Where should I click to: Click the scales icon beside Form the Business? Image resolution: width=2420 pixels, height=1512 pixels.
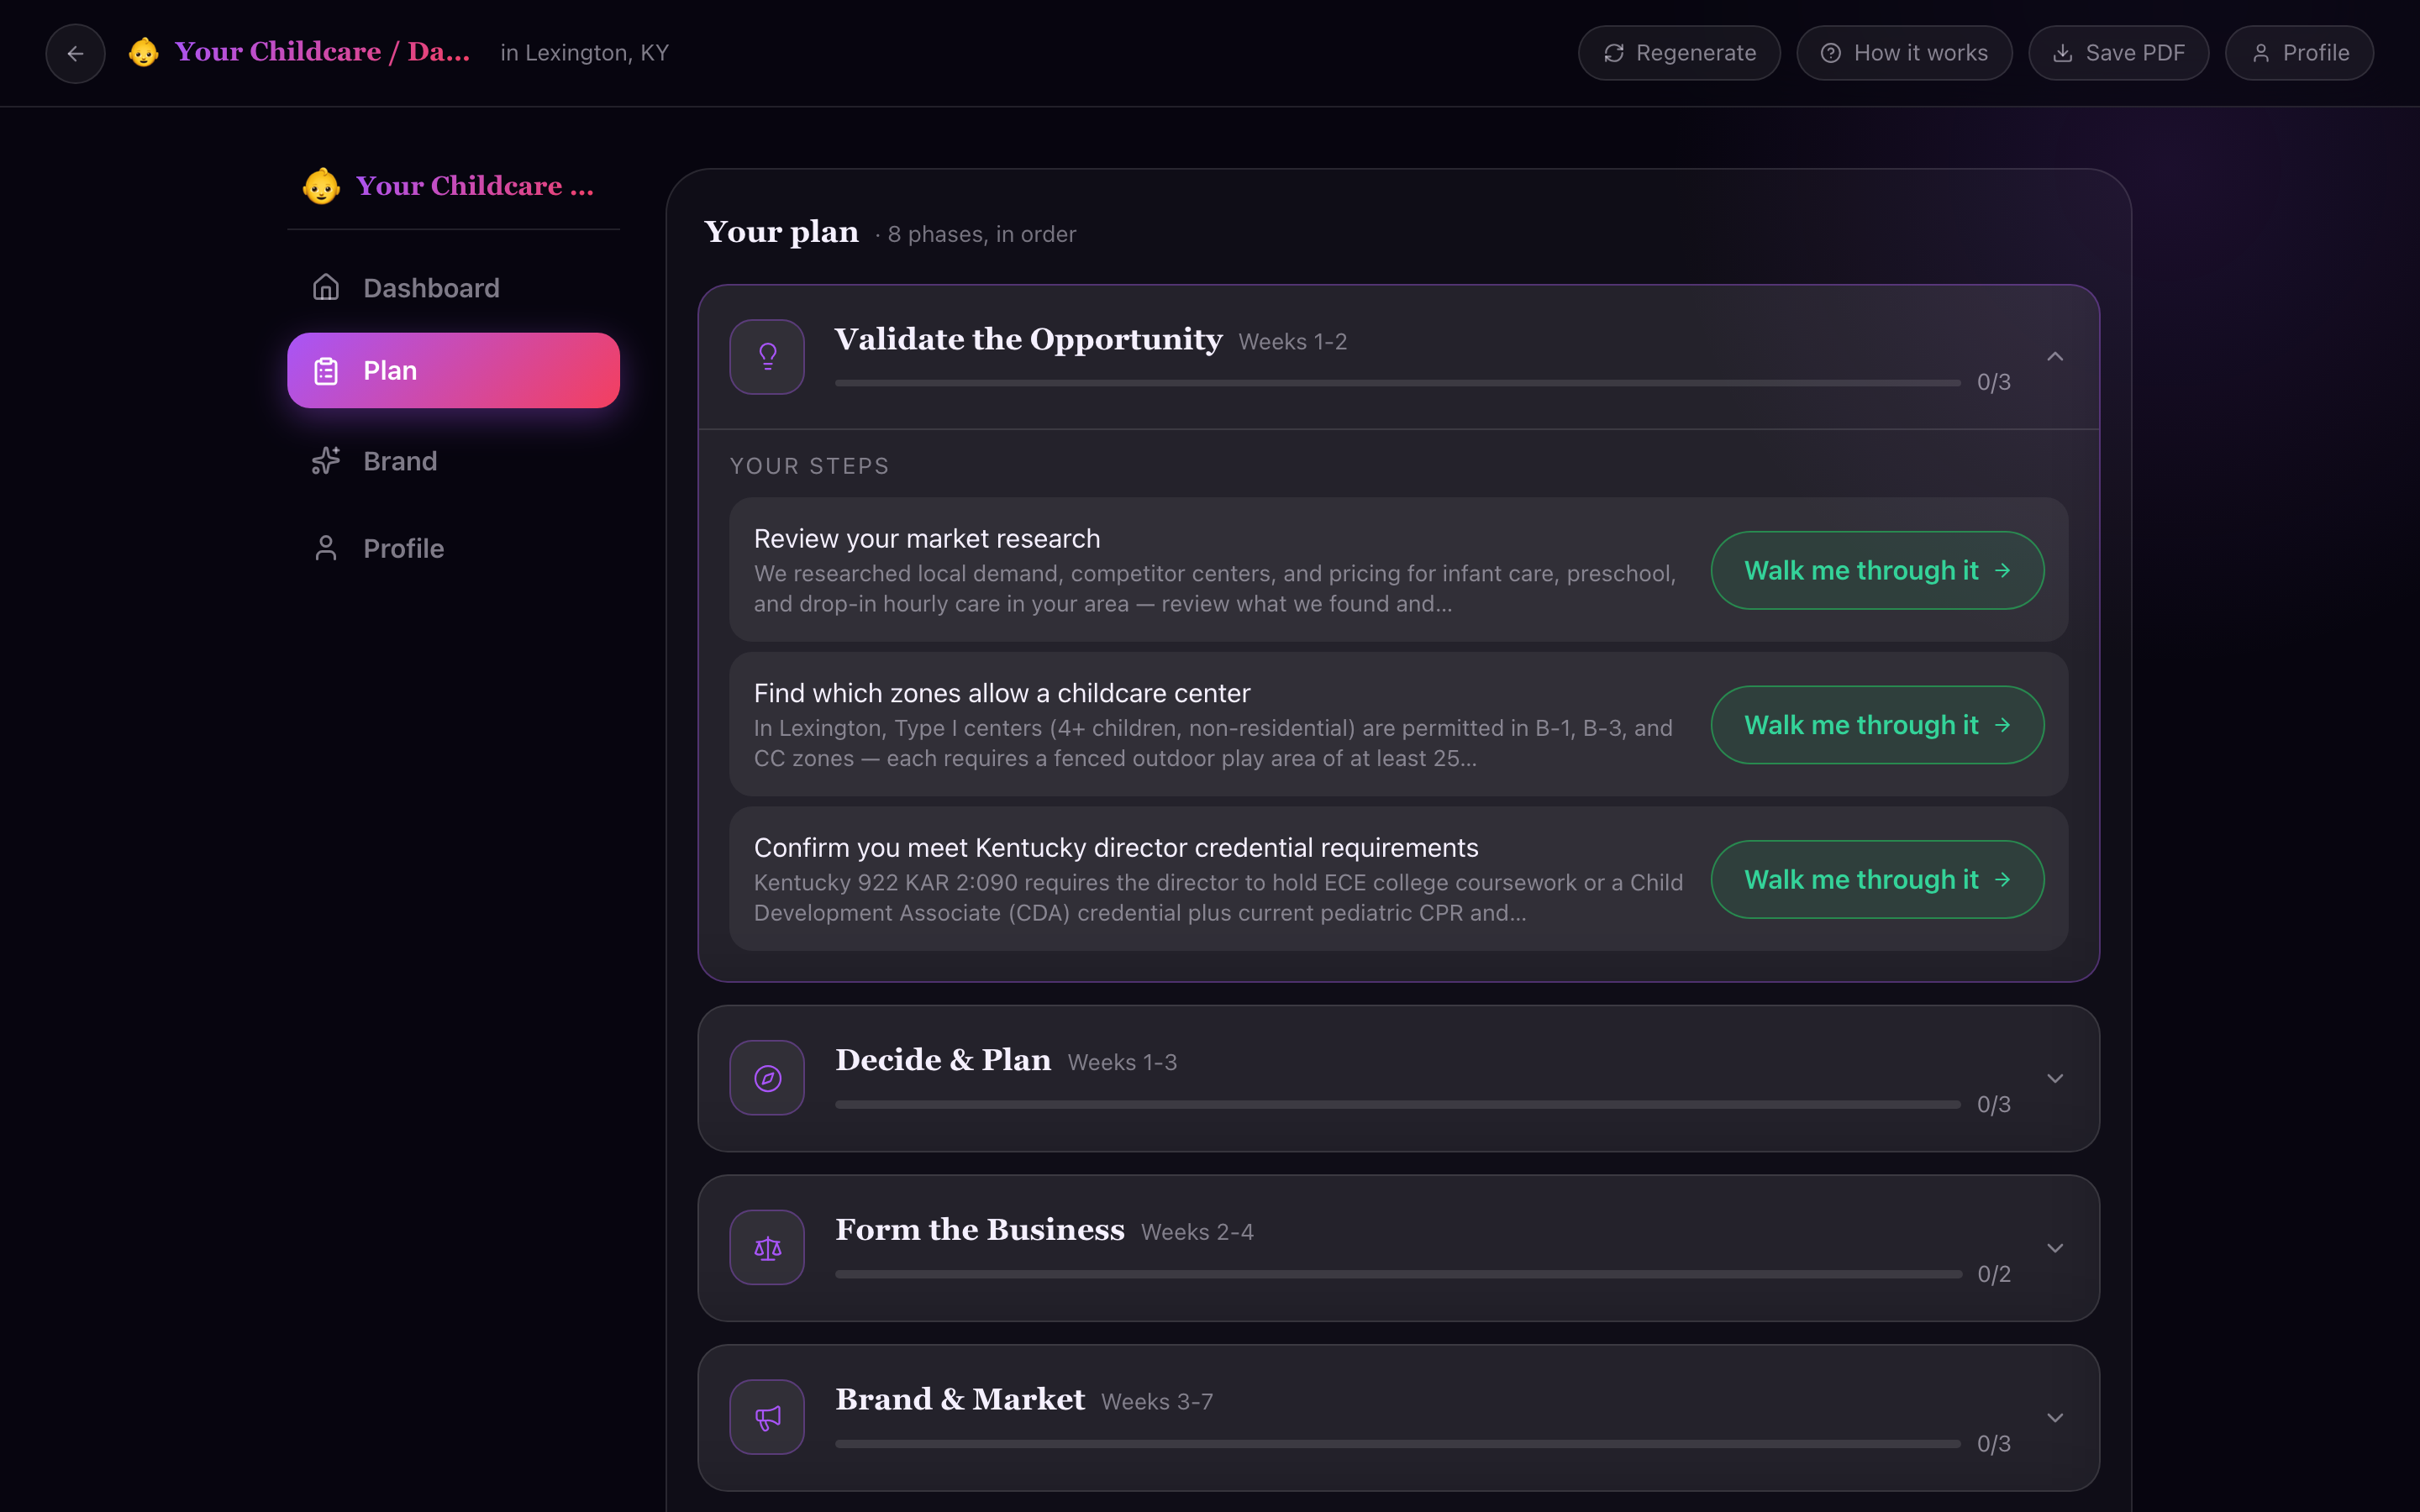coord(767,1248)
